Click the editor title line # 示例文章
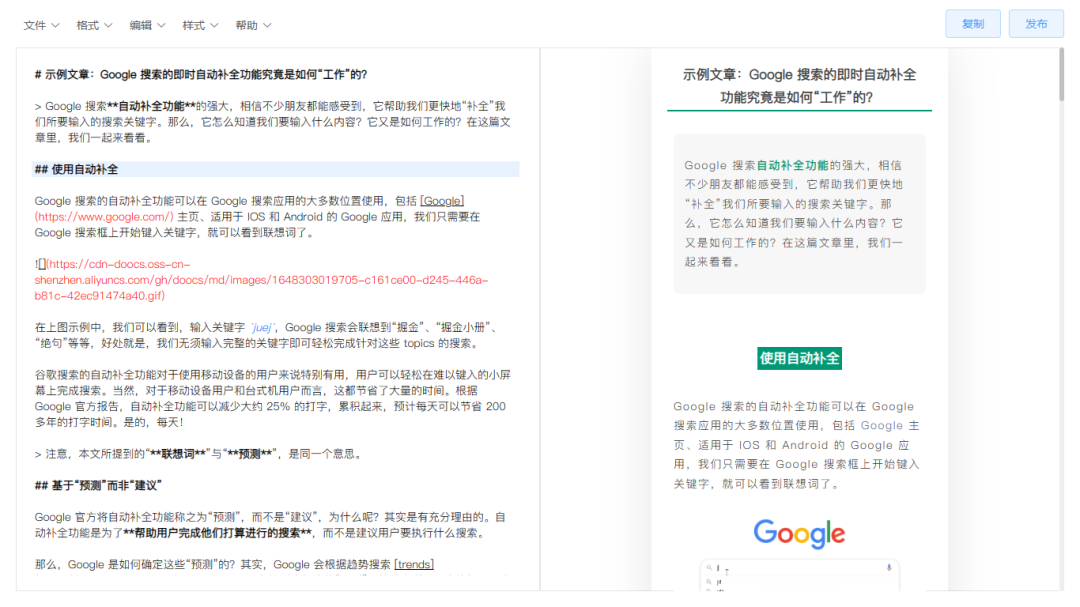 (201, 74)
